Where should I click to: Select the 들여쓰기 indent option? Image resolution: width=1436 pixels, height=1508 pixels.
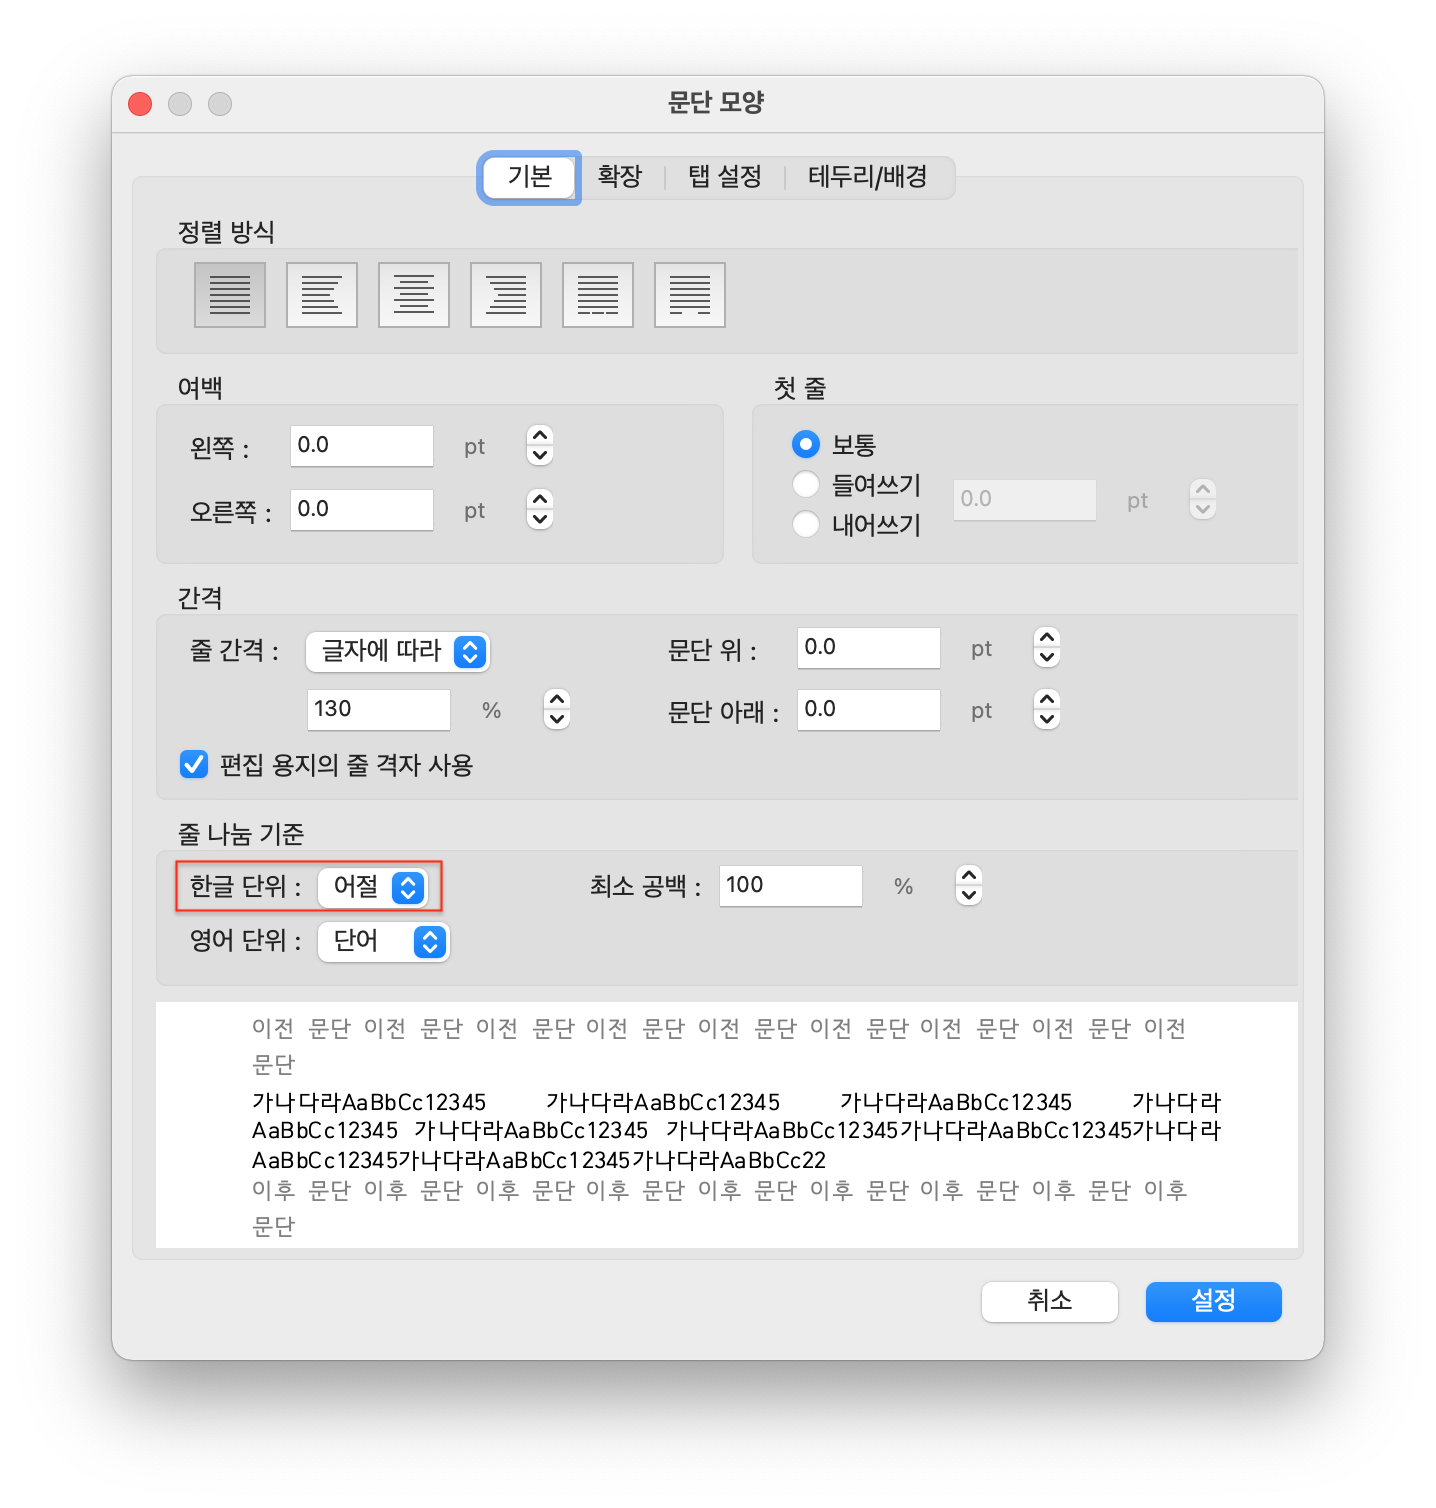(806, 484)
